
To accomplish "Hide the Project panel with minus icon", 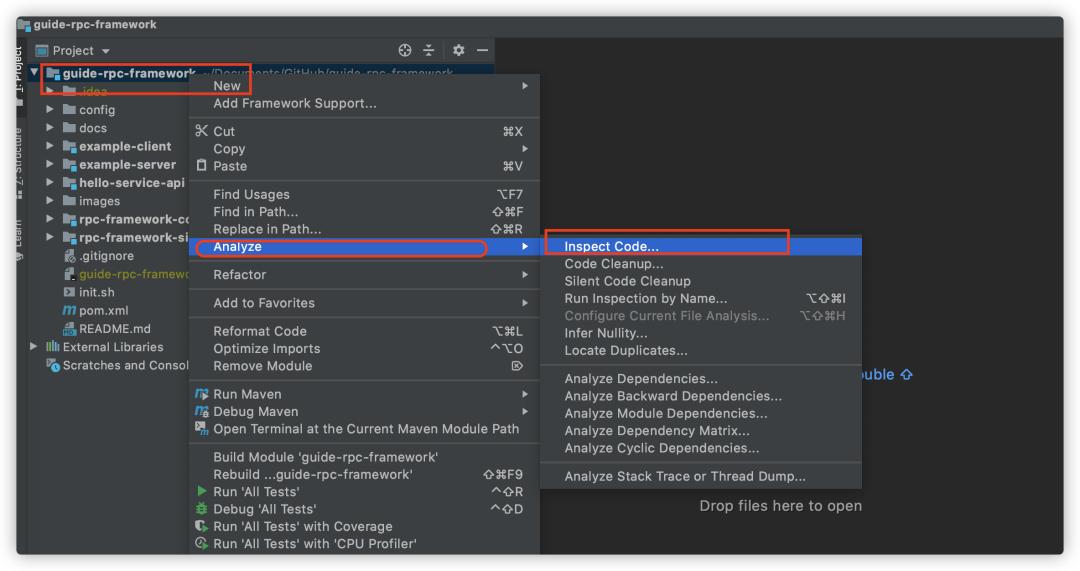I will click(482, 50).
